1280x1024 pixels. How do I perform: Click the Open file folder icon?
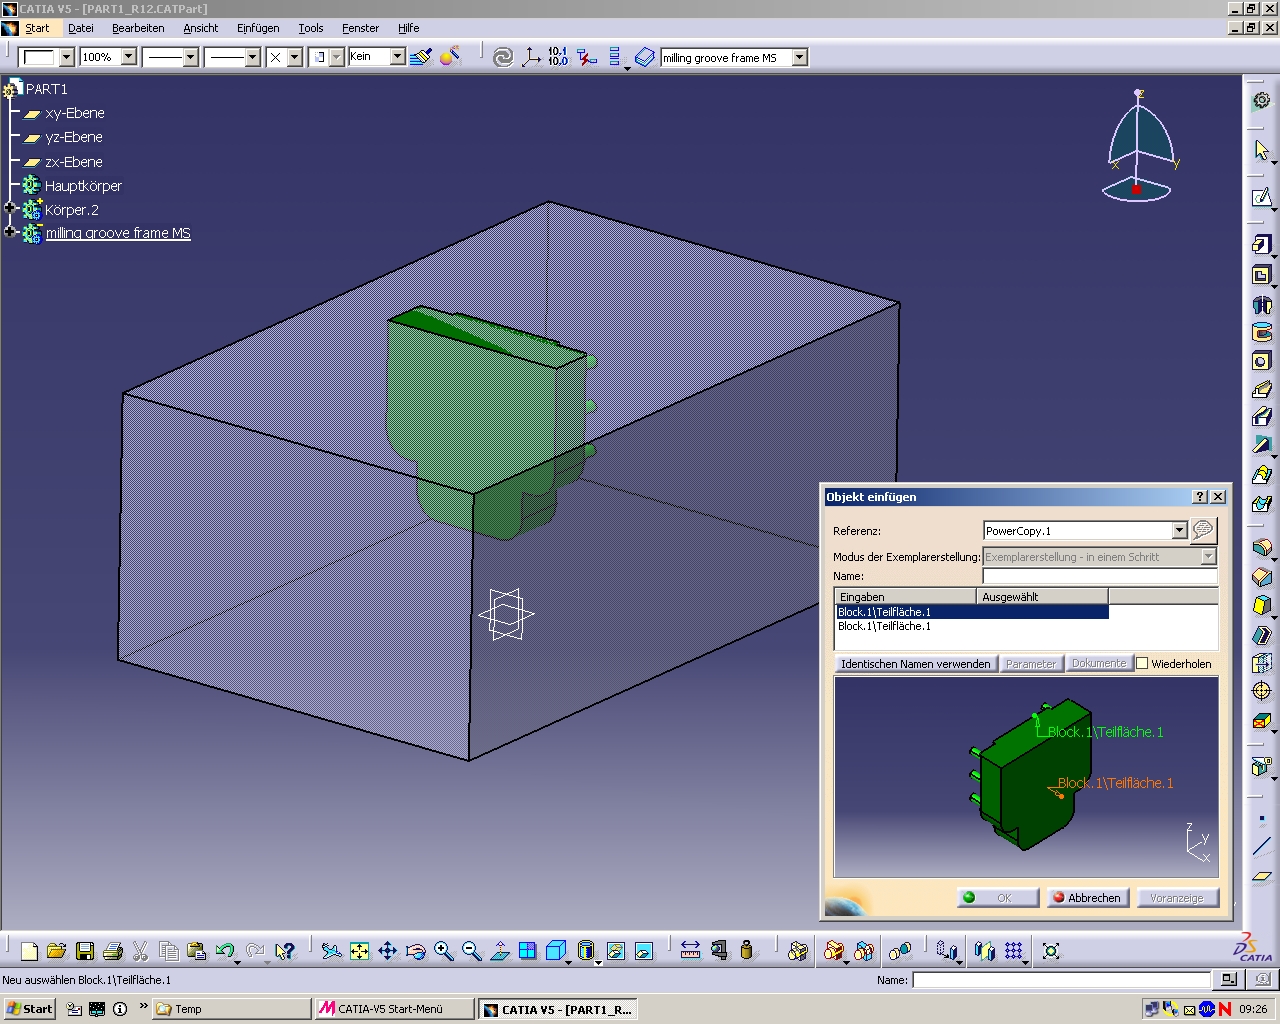pyautogui.click(x=56, y=951)
